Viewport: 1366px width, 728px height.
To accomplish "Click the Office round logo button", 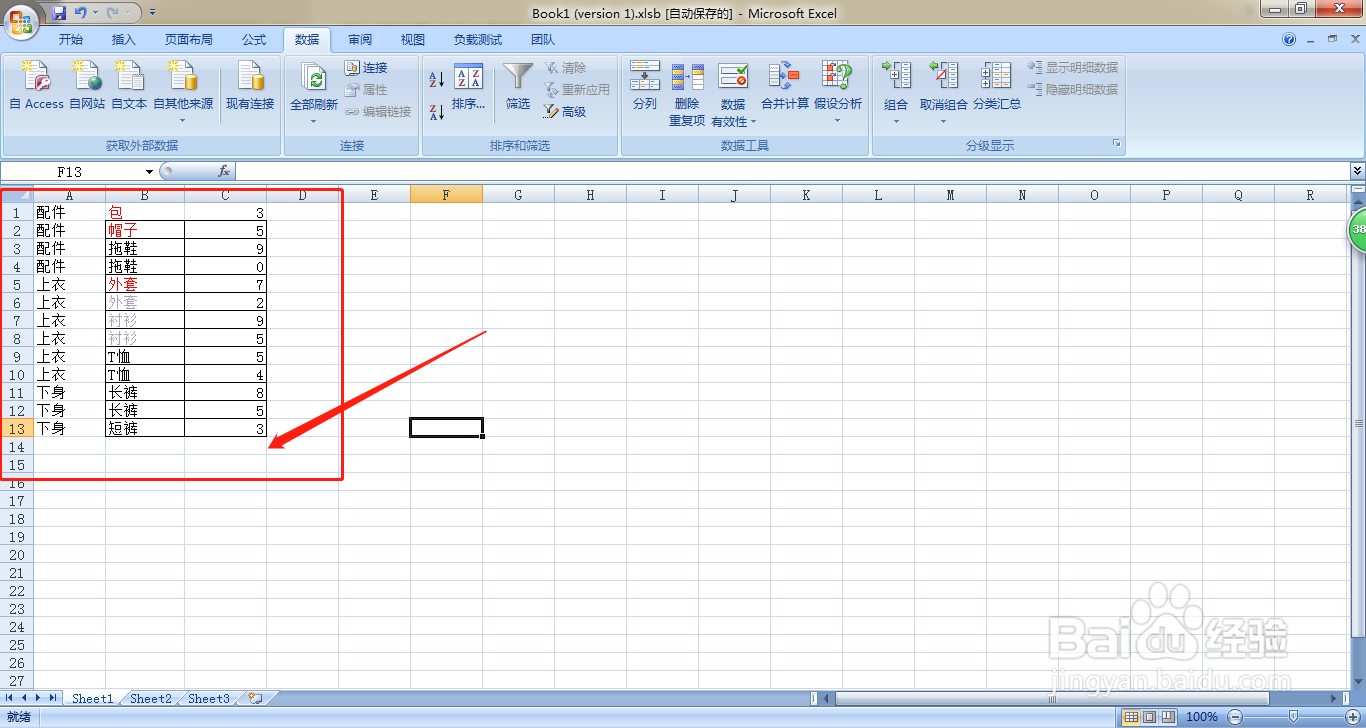I will (x=21, y=20).
